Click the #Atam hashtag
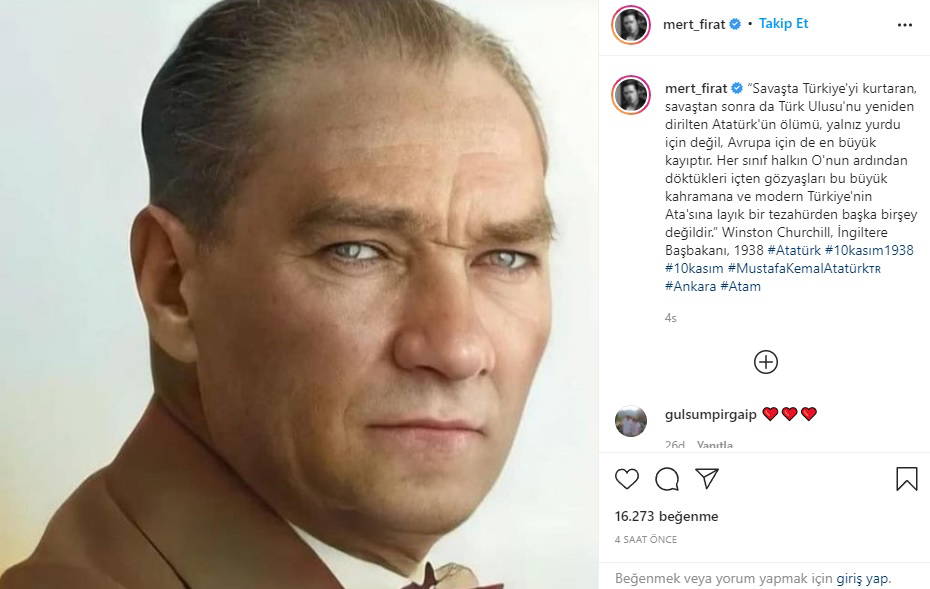This screenshot has width=930, height=589. 741,286
